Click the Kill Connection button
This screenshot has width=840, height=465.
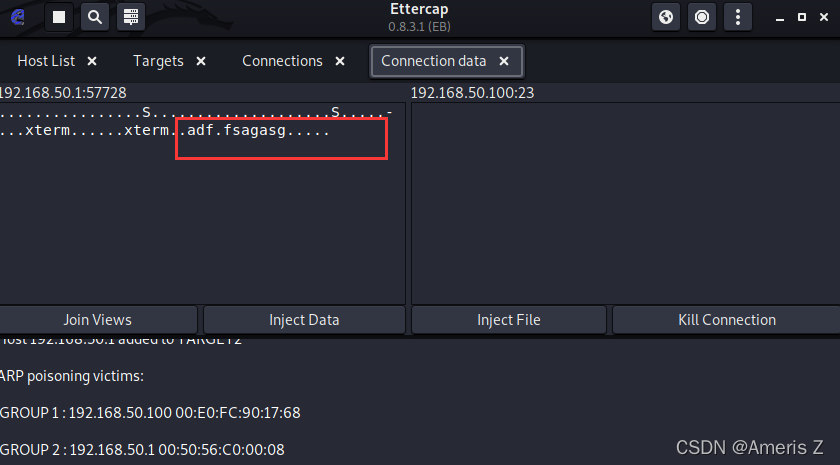[726, 320]
